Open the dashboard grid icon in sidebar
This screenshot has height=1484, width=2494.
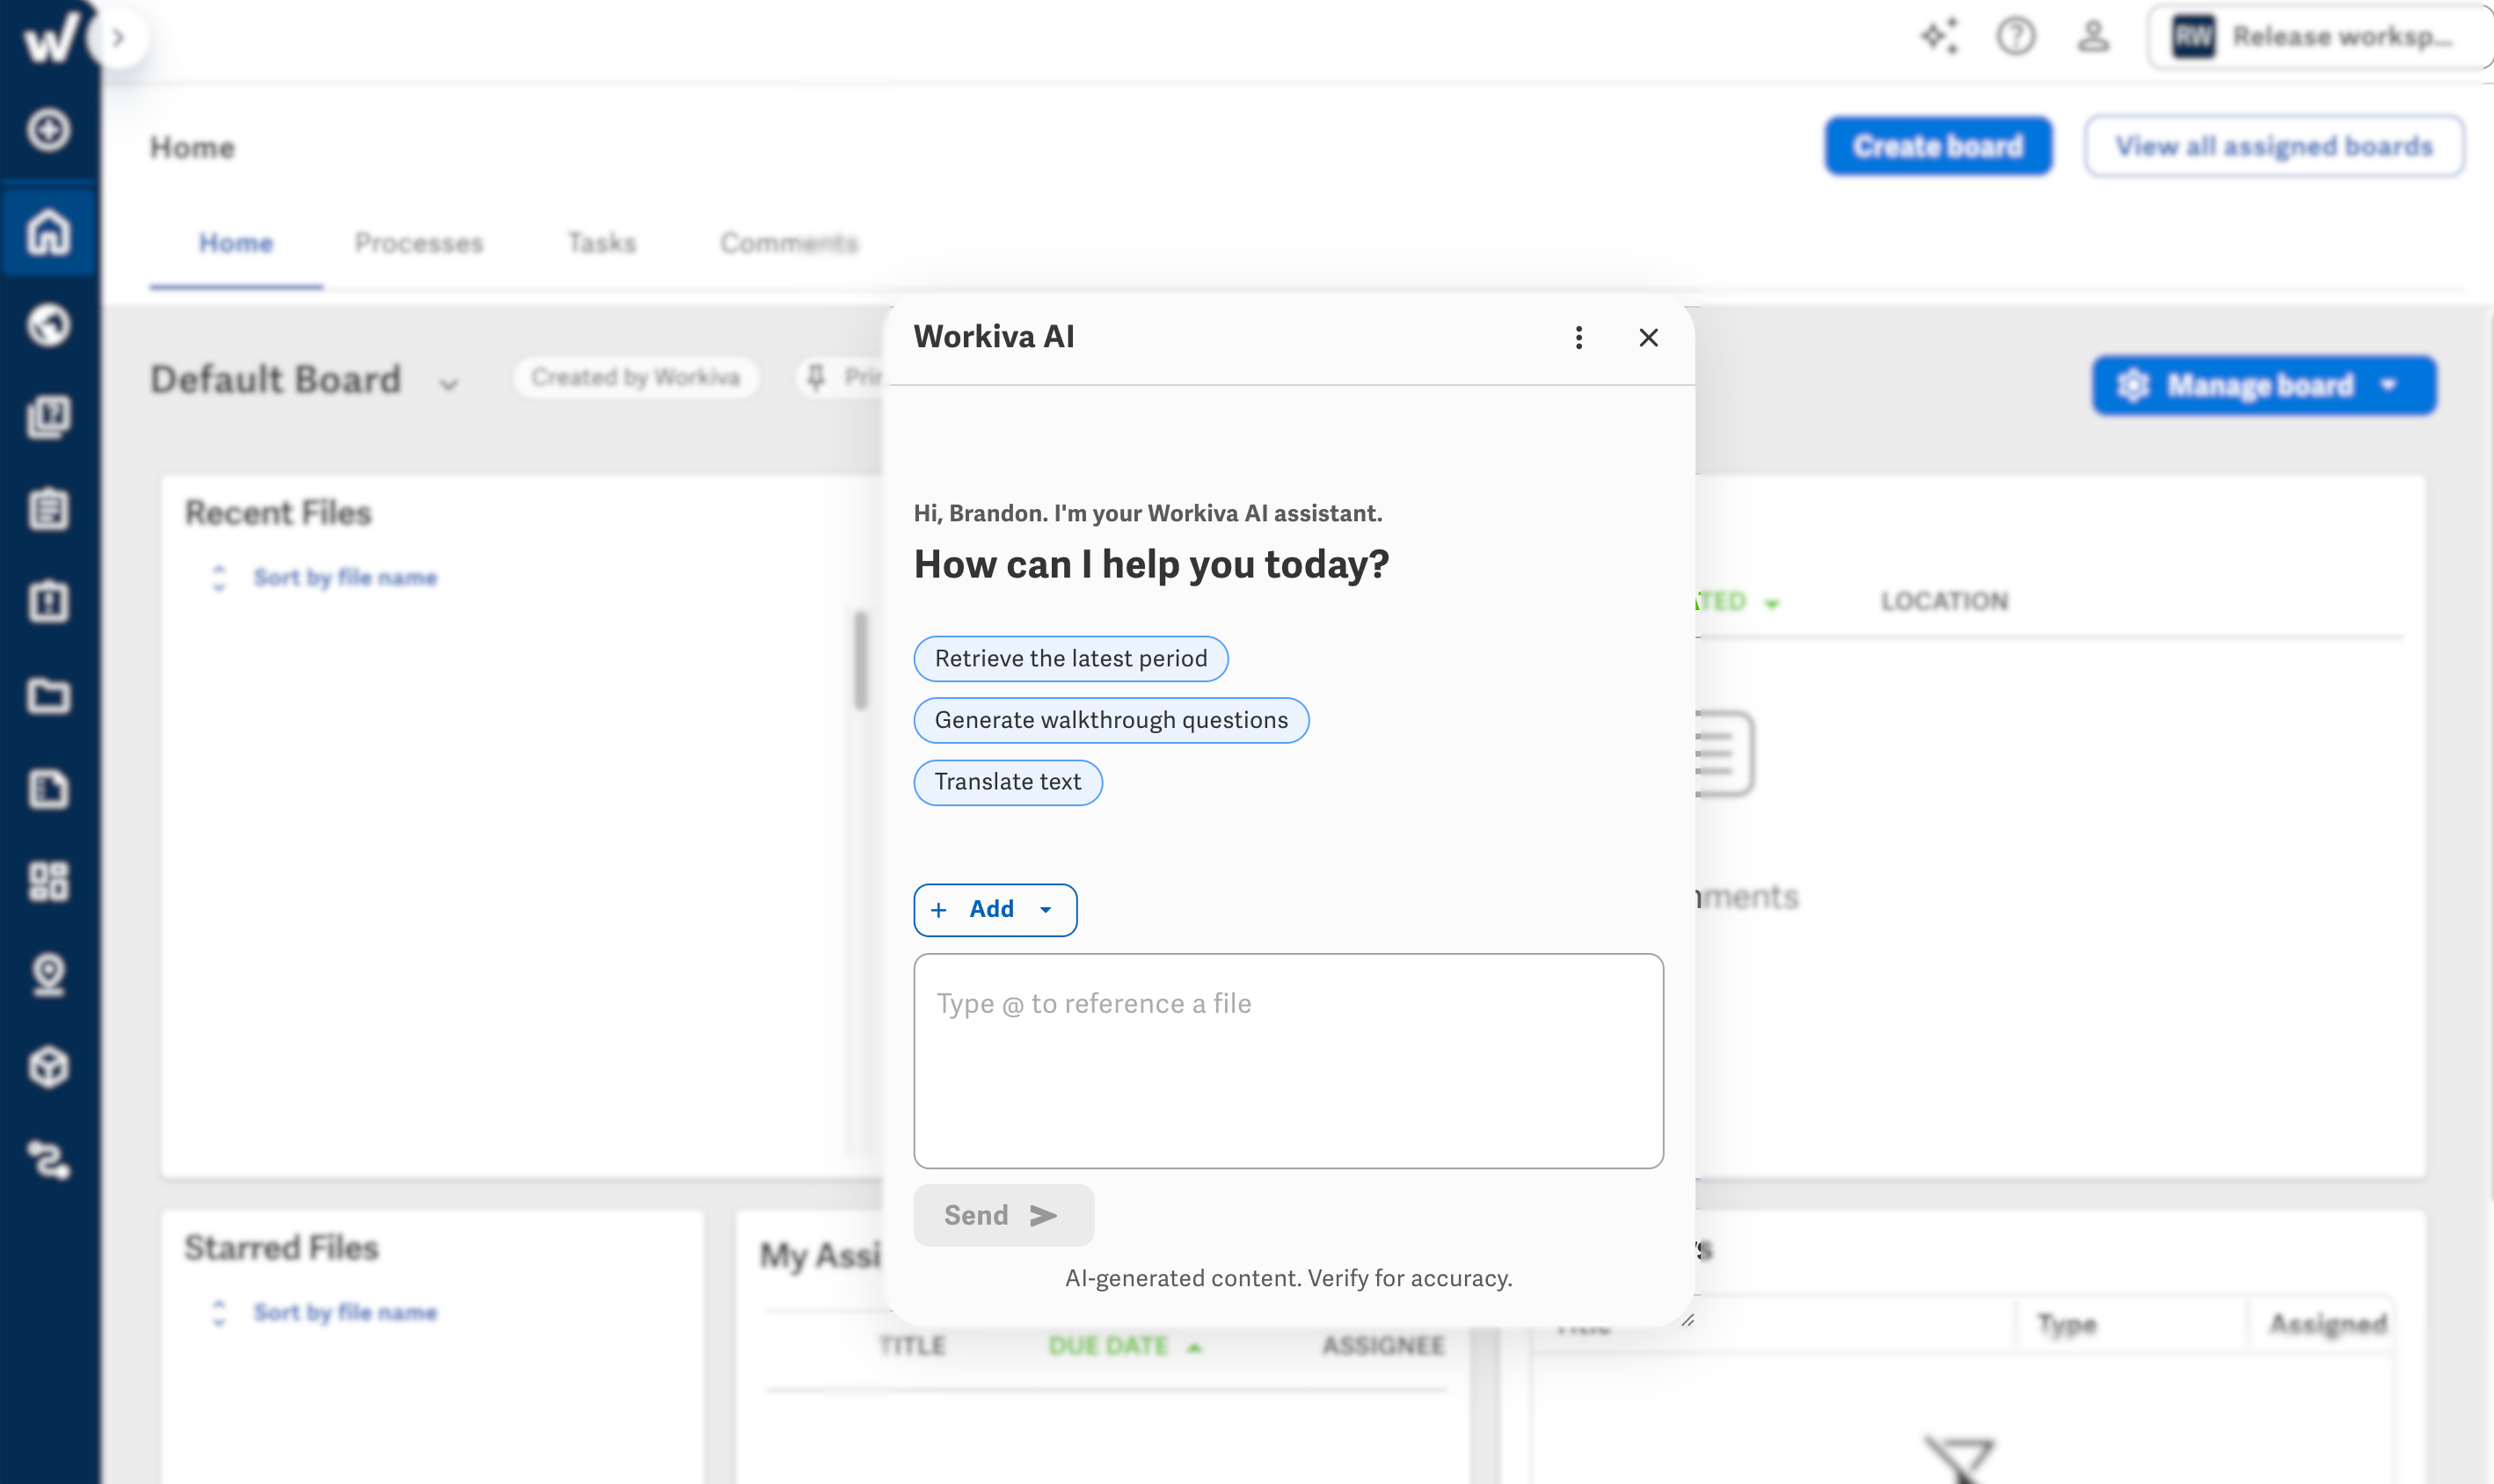(48, 881)
